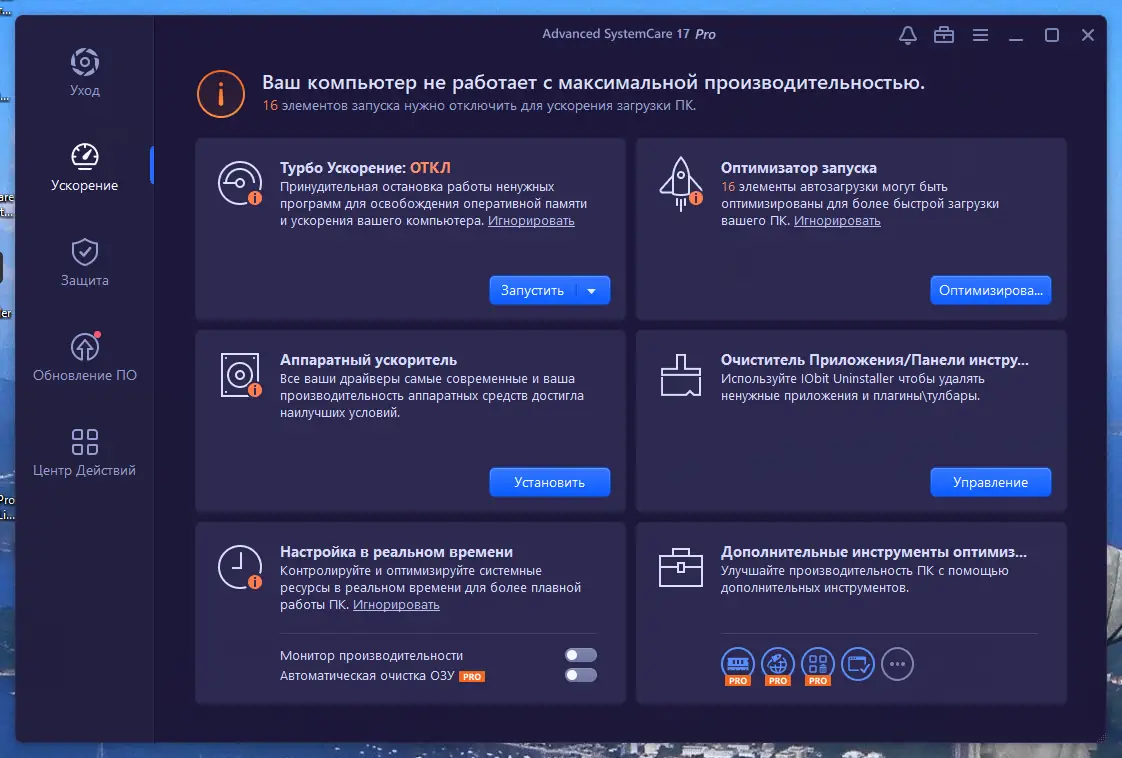Enable the Монитор производительности toggle
Viewport: 1122px width, 758px height.
click(581, 655)
